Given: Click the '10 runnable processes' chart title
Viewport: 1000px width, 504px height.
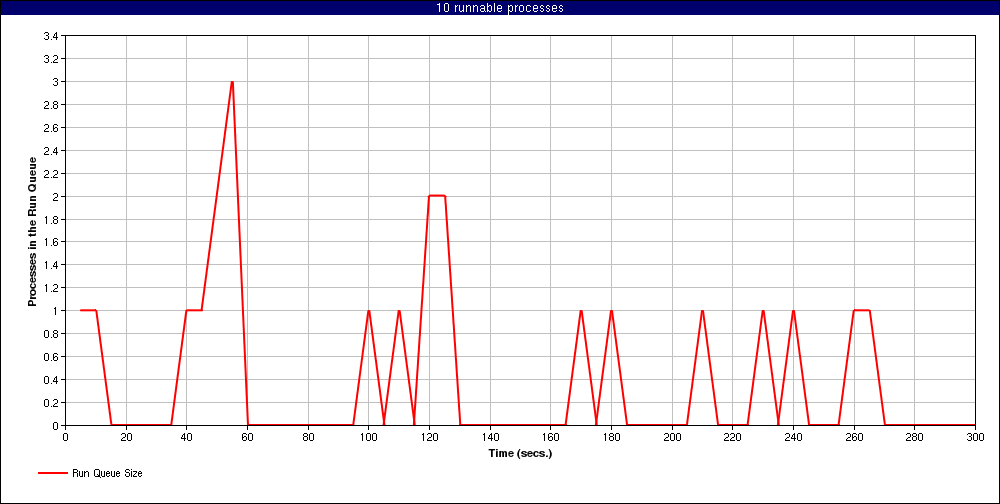Looking at the screenshot, I should point(499,8).
